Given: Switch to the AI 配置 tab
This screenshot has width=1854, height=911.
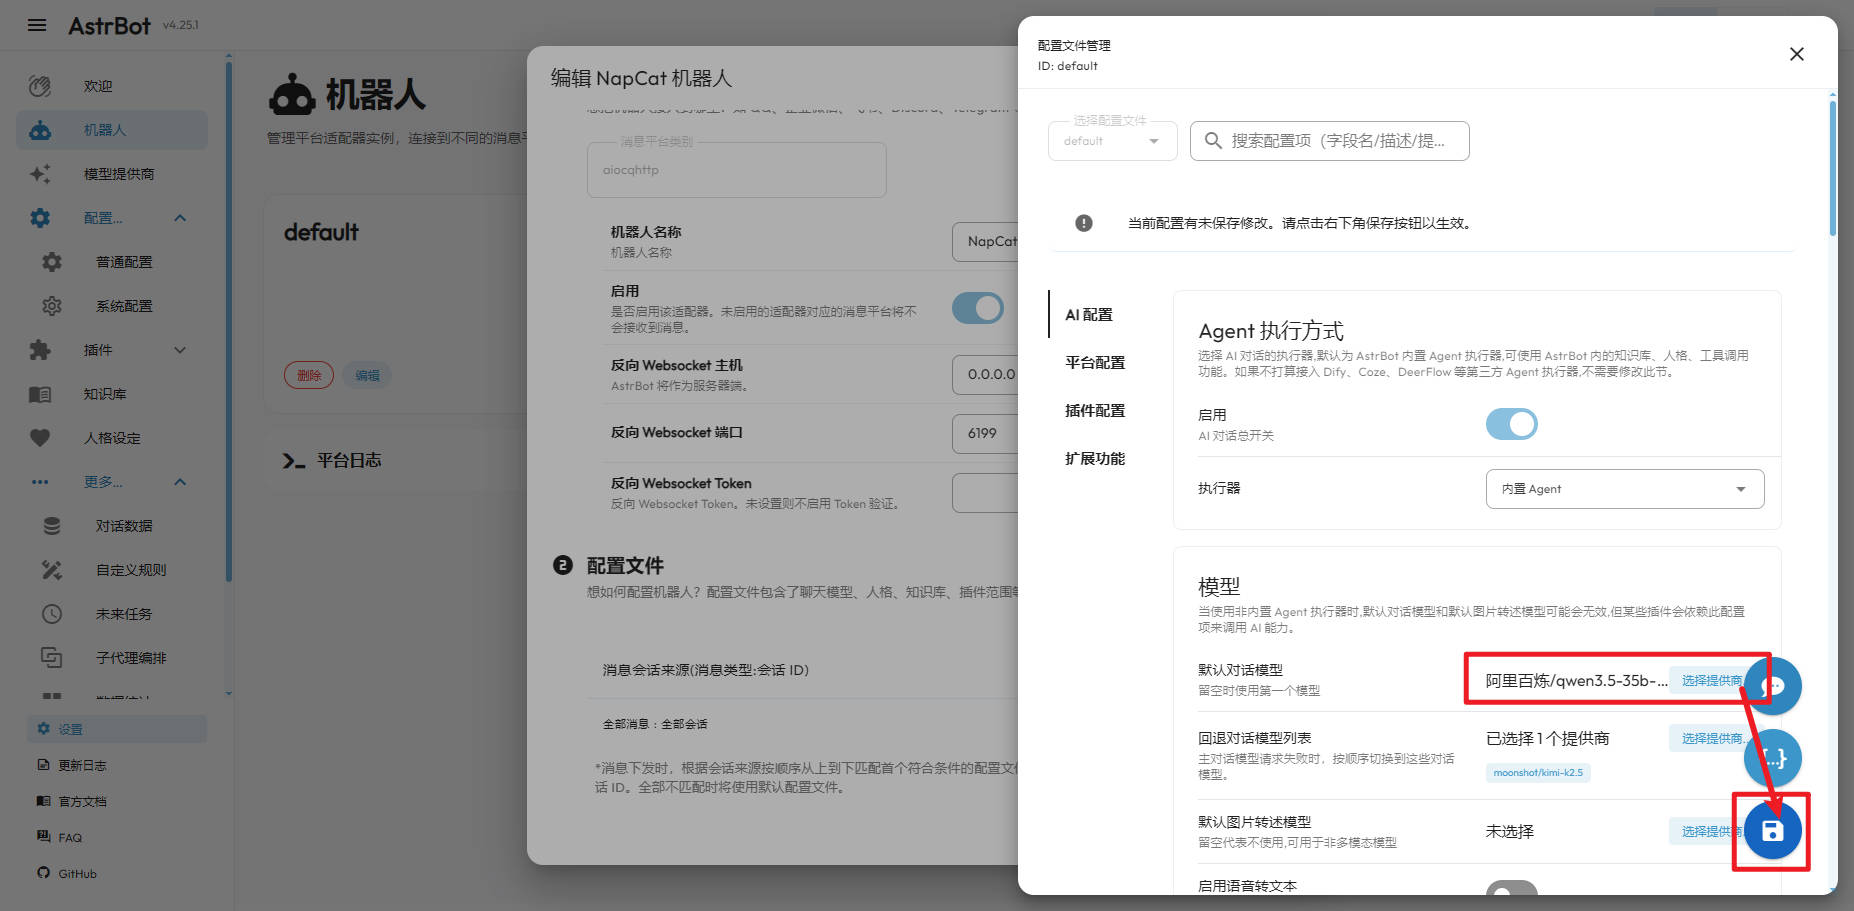Looking at the screenshot, I should [x=1089, y=315].
